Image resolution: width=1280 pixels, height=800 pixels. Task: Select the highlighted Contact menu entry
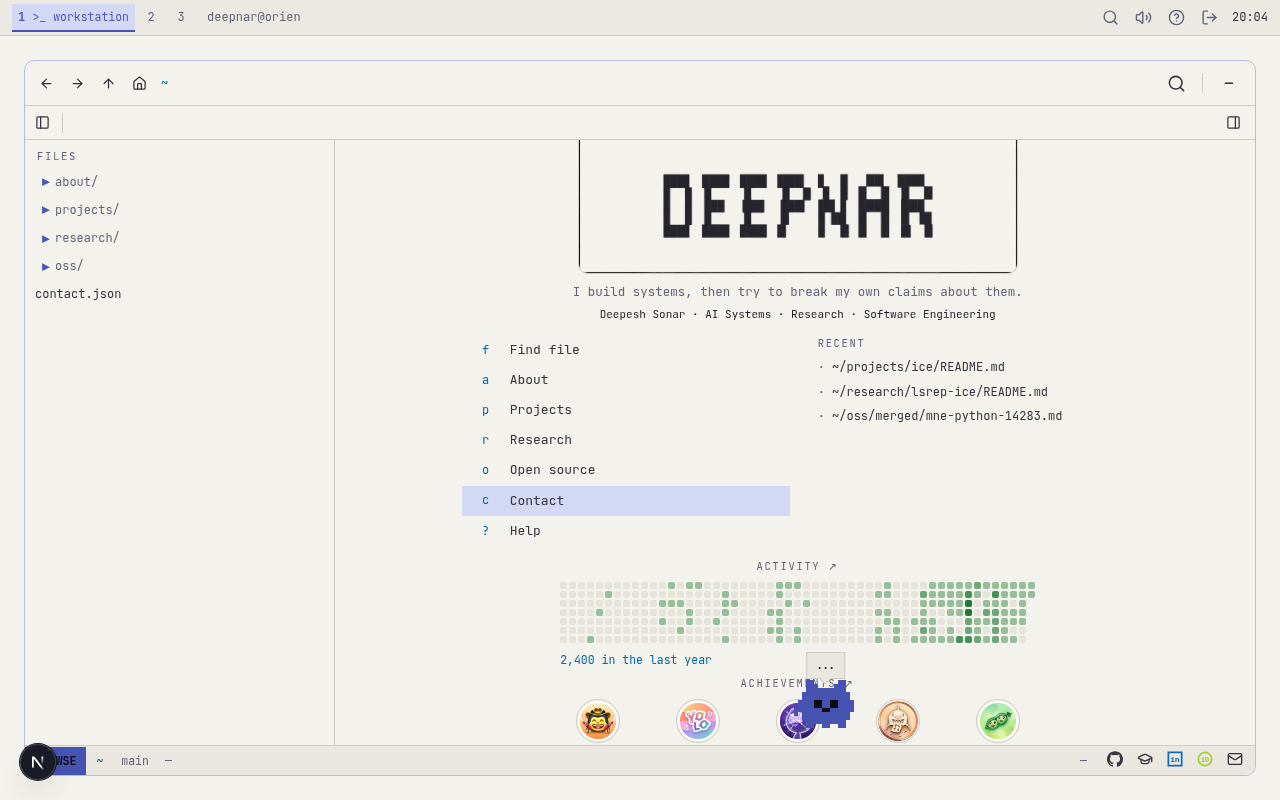626,501
